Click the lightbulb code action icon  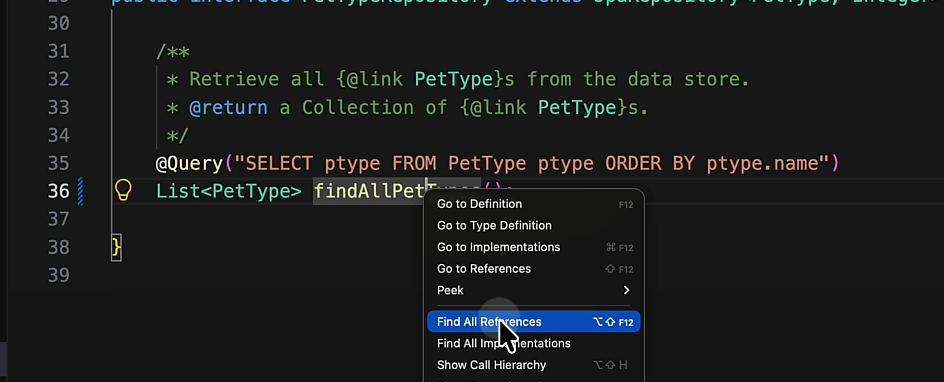click(x=123, y=190)
